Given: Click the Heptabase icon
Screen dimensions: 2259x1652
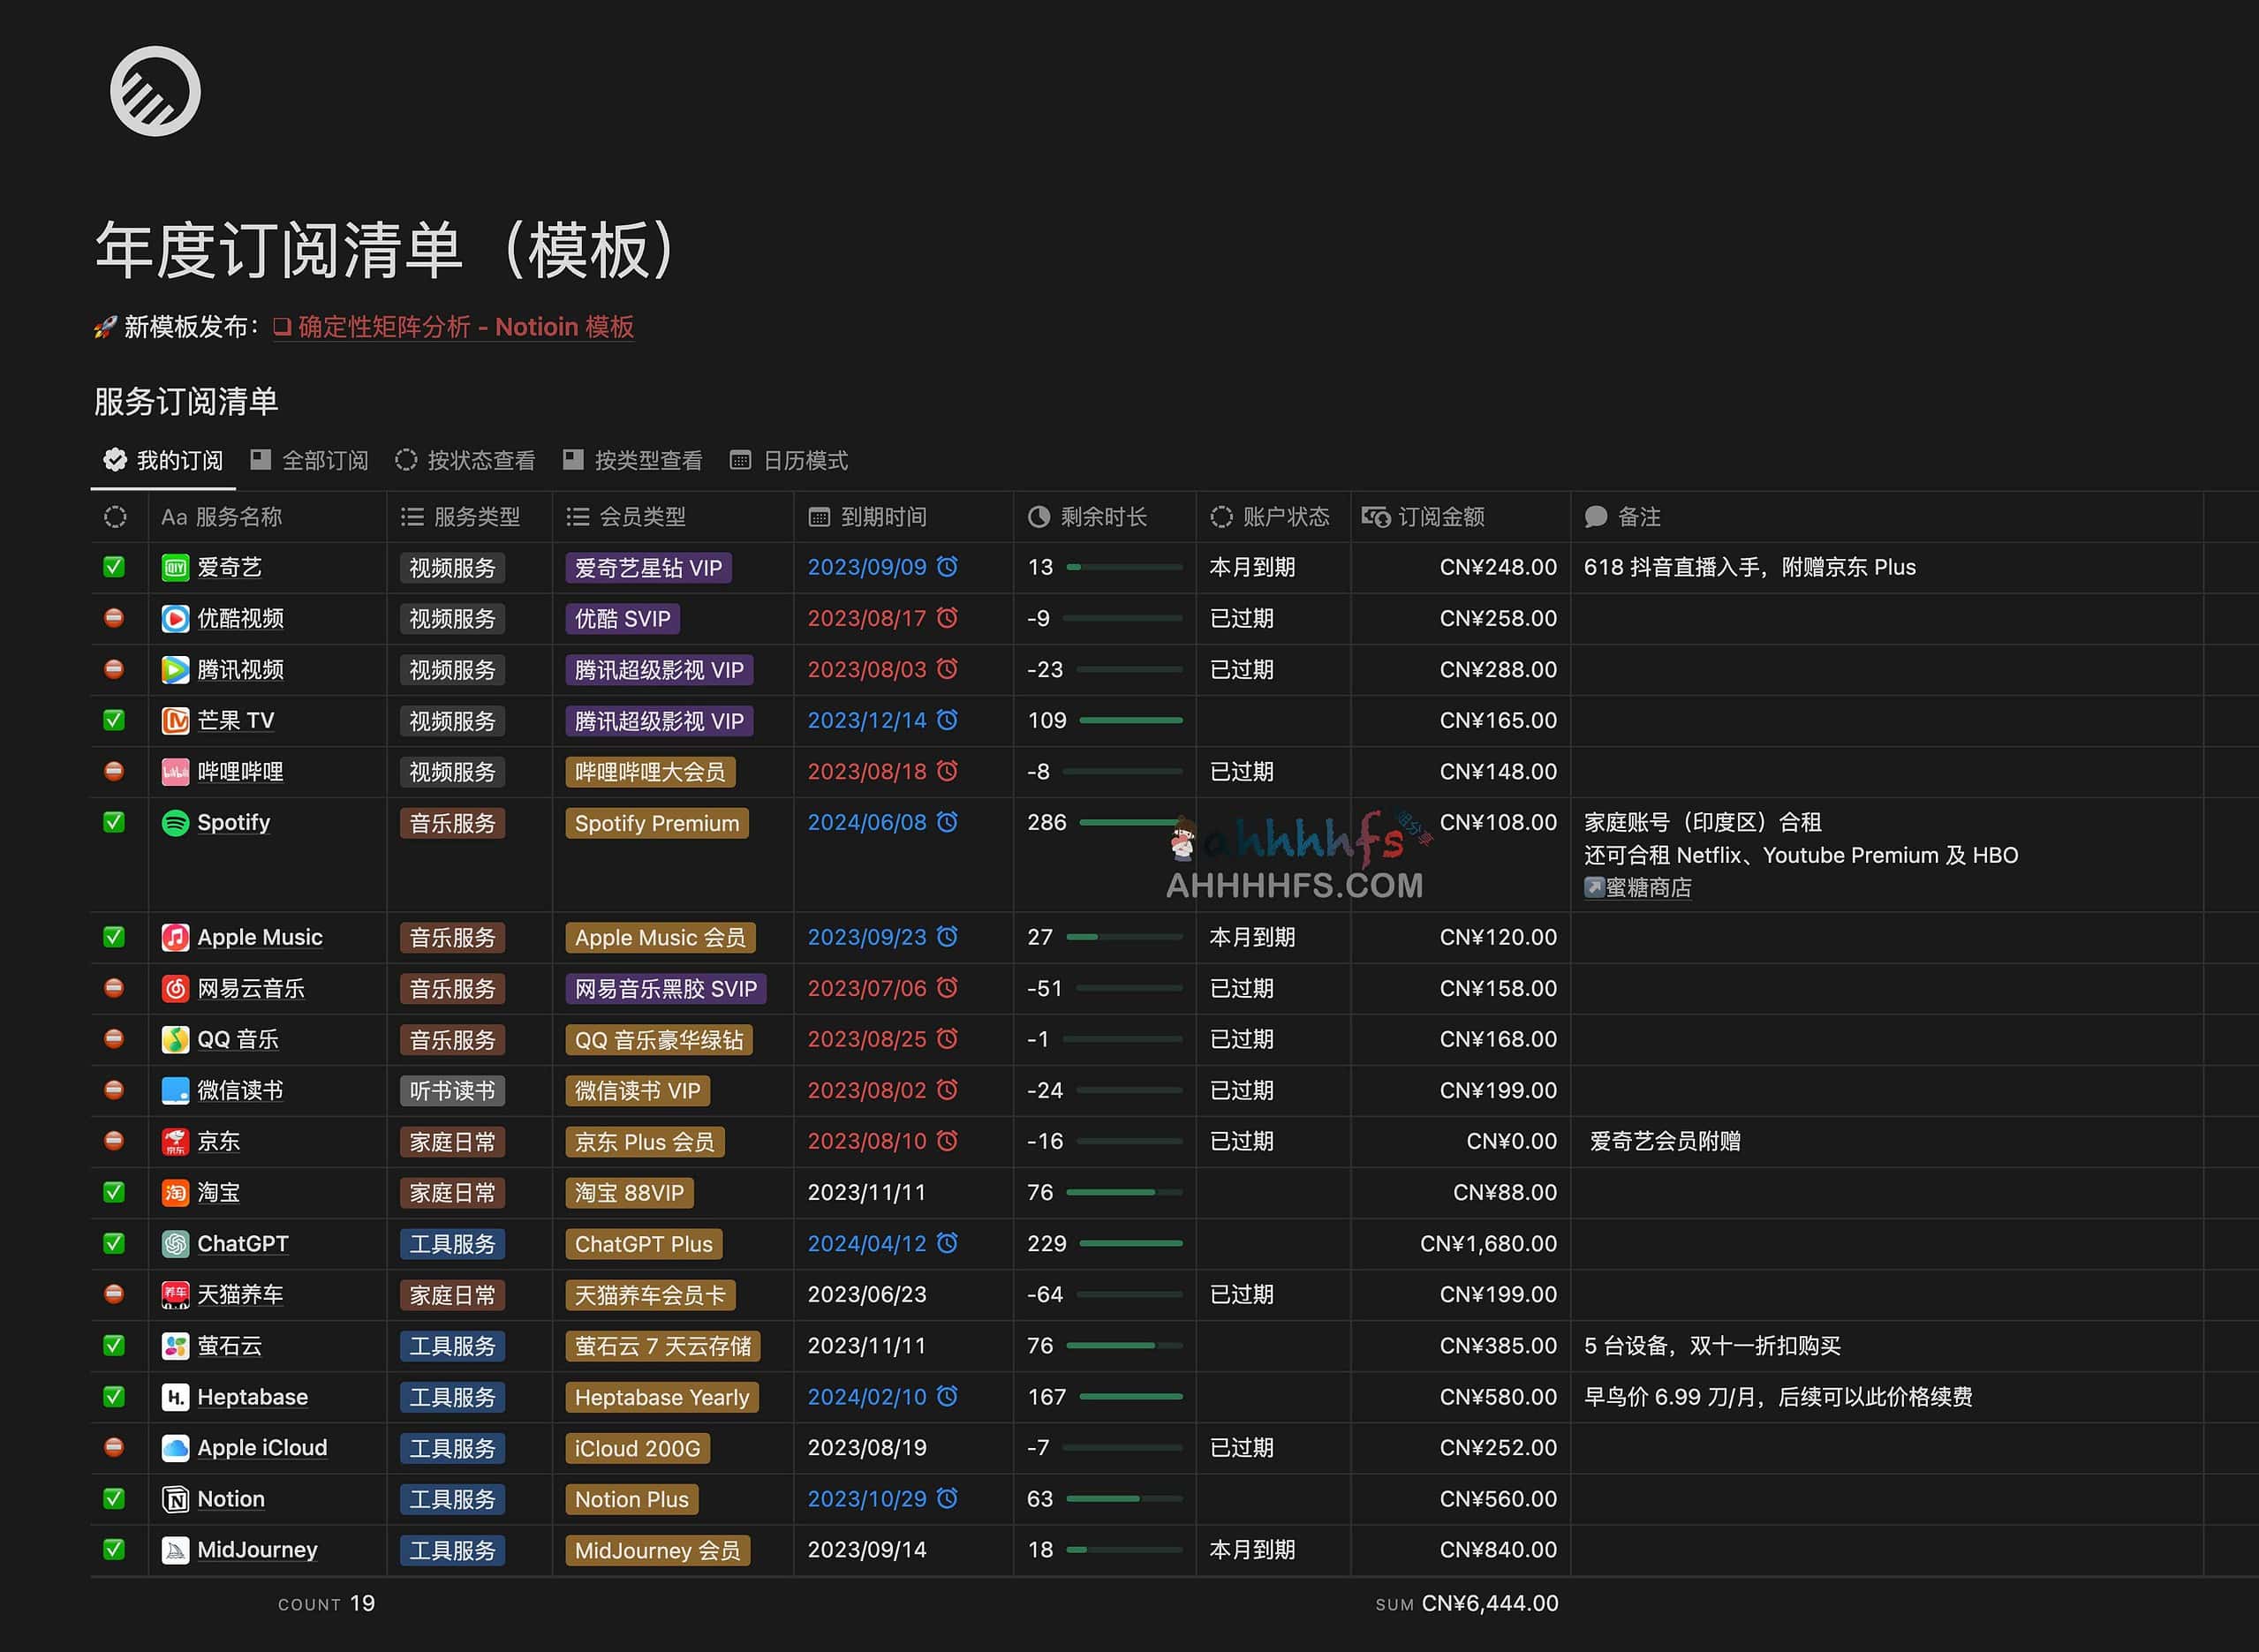Looking at the screenshot, I should click(x=175, y=1396).
